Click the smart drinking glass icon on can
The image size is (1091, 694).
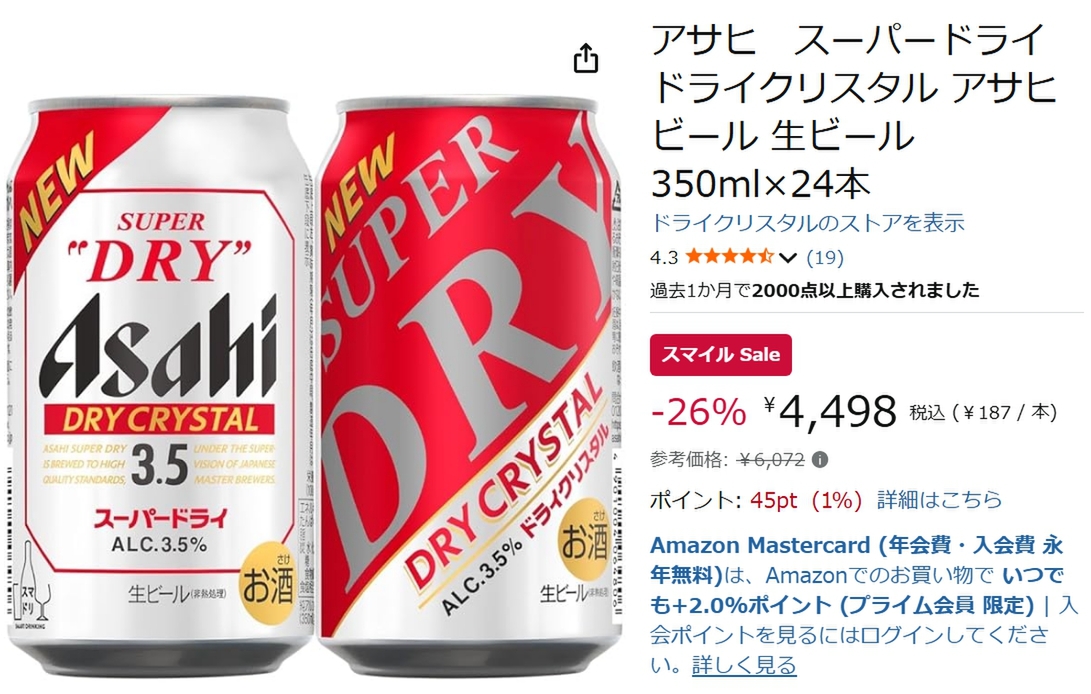click(33, 585)
